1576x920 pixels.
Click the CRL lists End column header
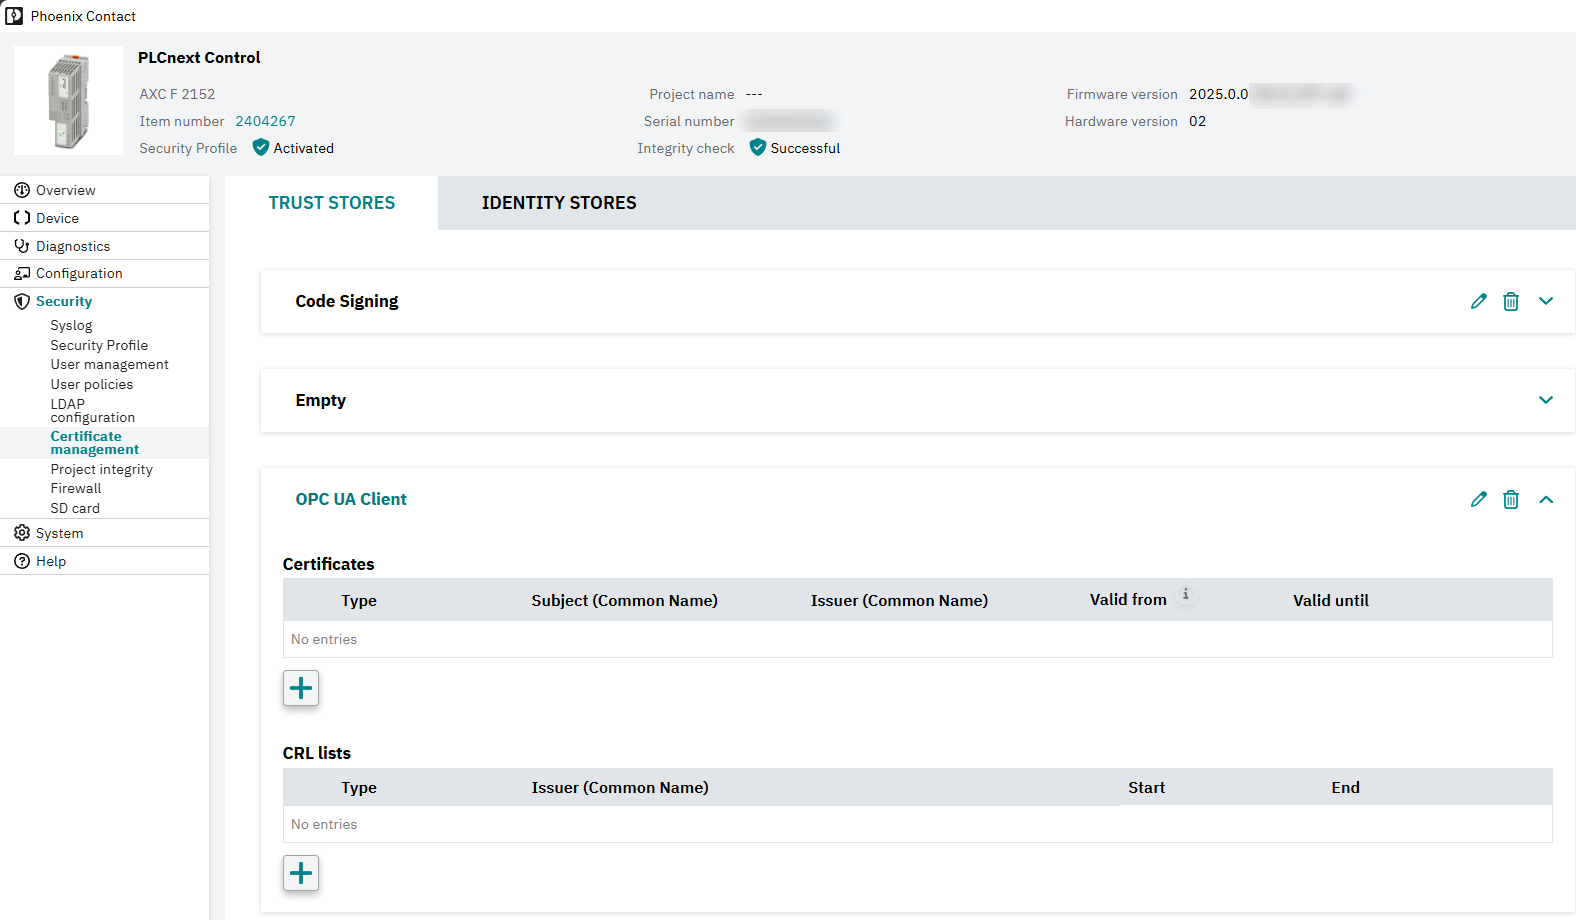pos(1345,787)
